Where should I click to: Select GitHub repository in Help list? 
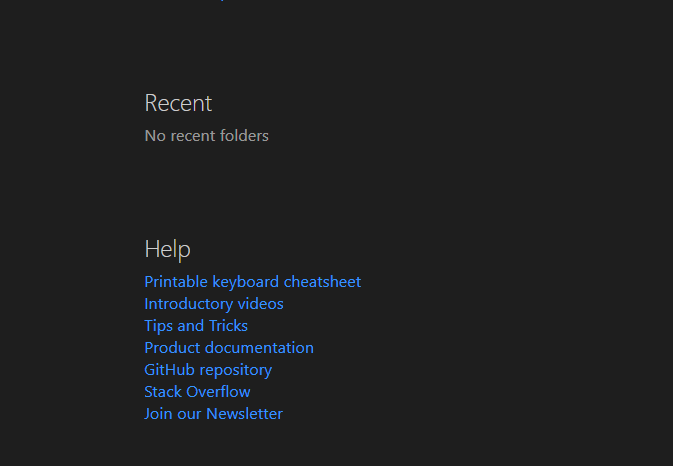[x=208, y=370]
